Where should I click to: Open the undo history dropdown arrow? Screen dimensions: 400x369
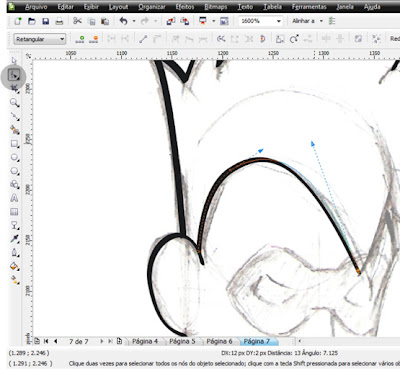pyautogui.click(x=134, y=21)
